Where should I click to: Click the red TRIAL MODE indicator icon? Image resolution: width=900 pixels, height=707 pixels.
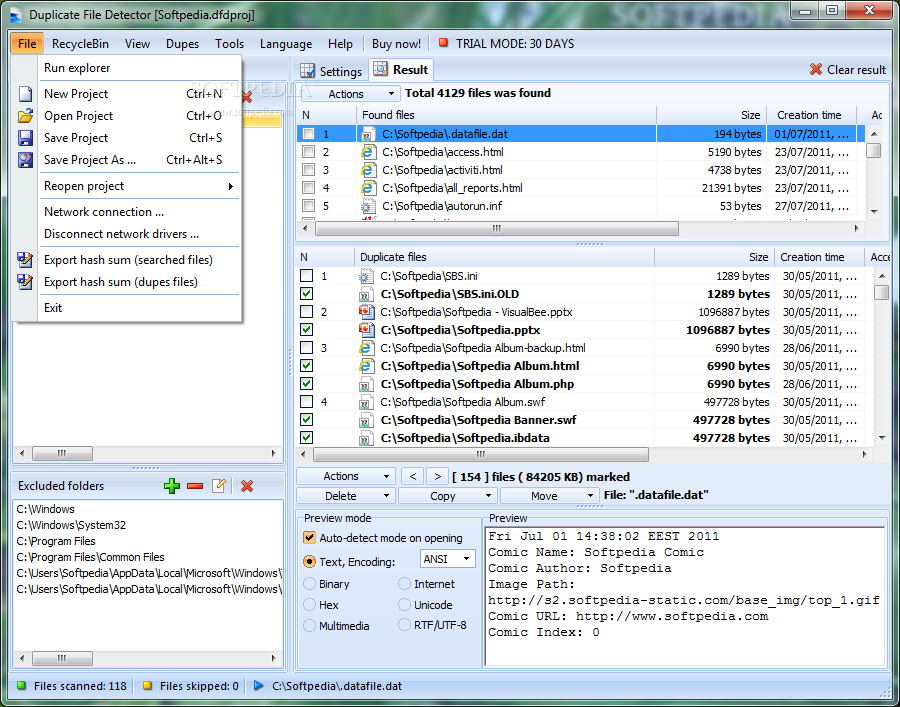[x=443, y=43]
